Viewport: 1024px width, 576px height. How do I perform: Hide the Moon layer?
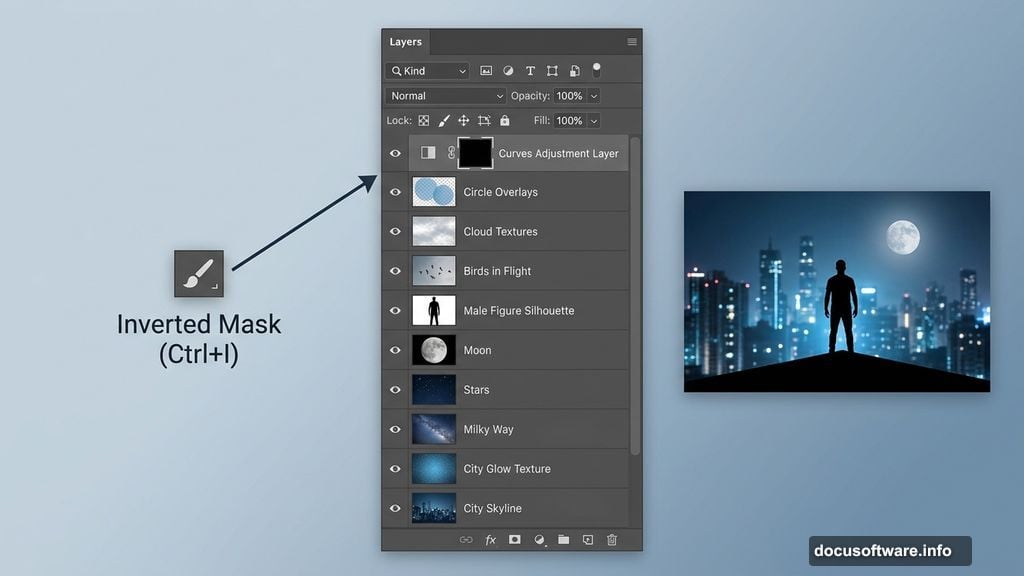[x=395, y=350]
